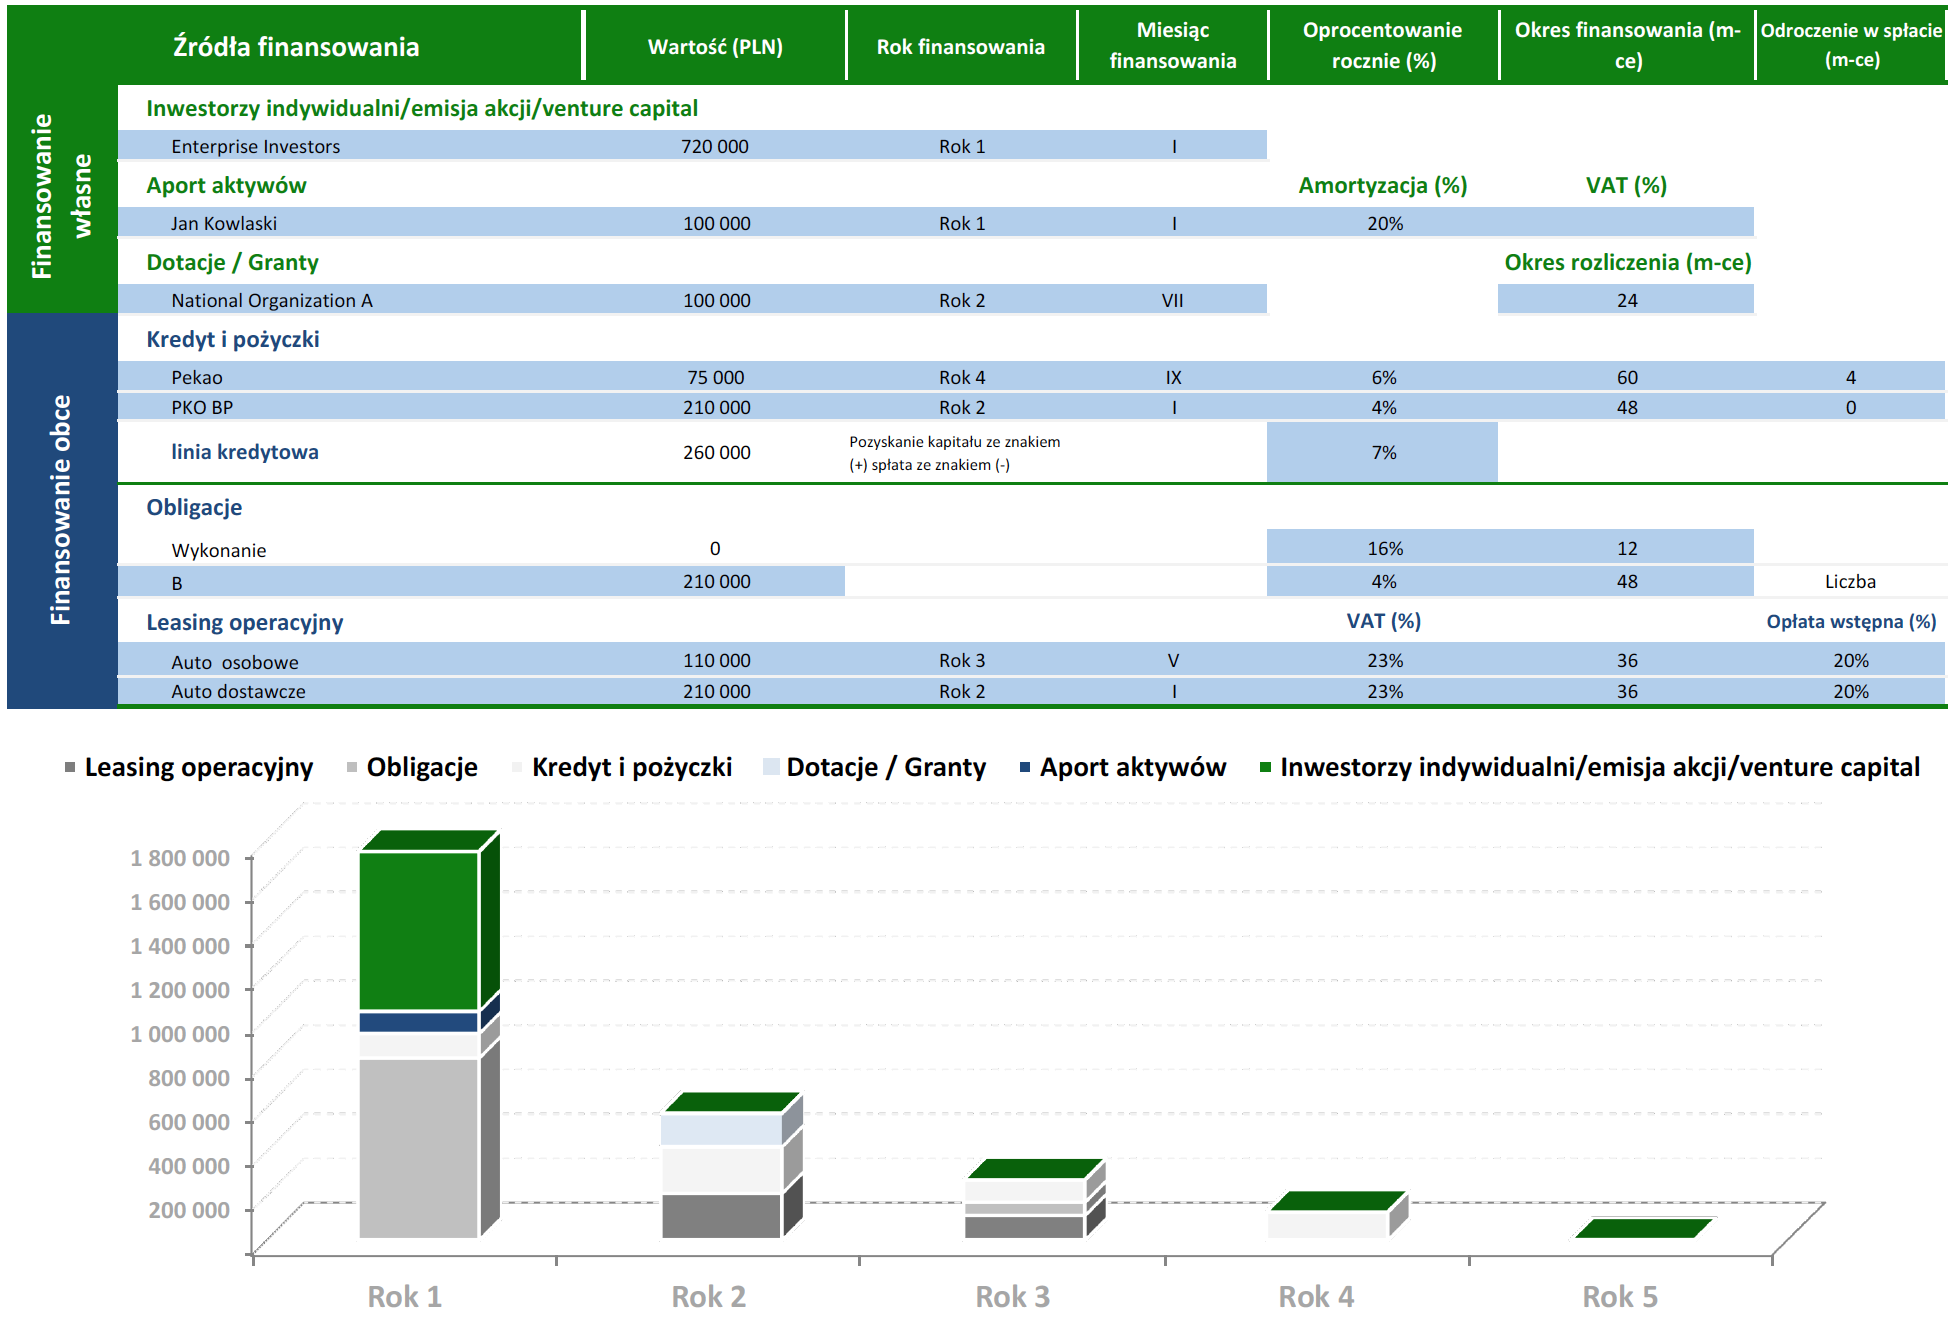
Task: Click the National Organization A cell
Action: [272, 301]
